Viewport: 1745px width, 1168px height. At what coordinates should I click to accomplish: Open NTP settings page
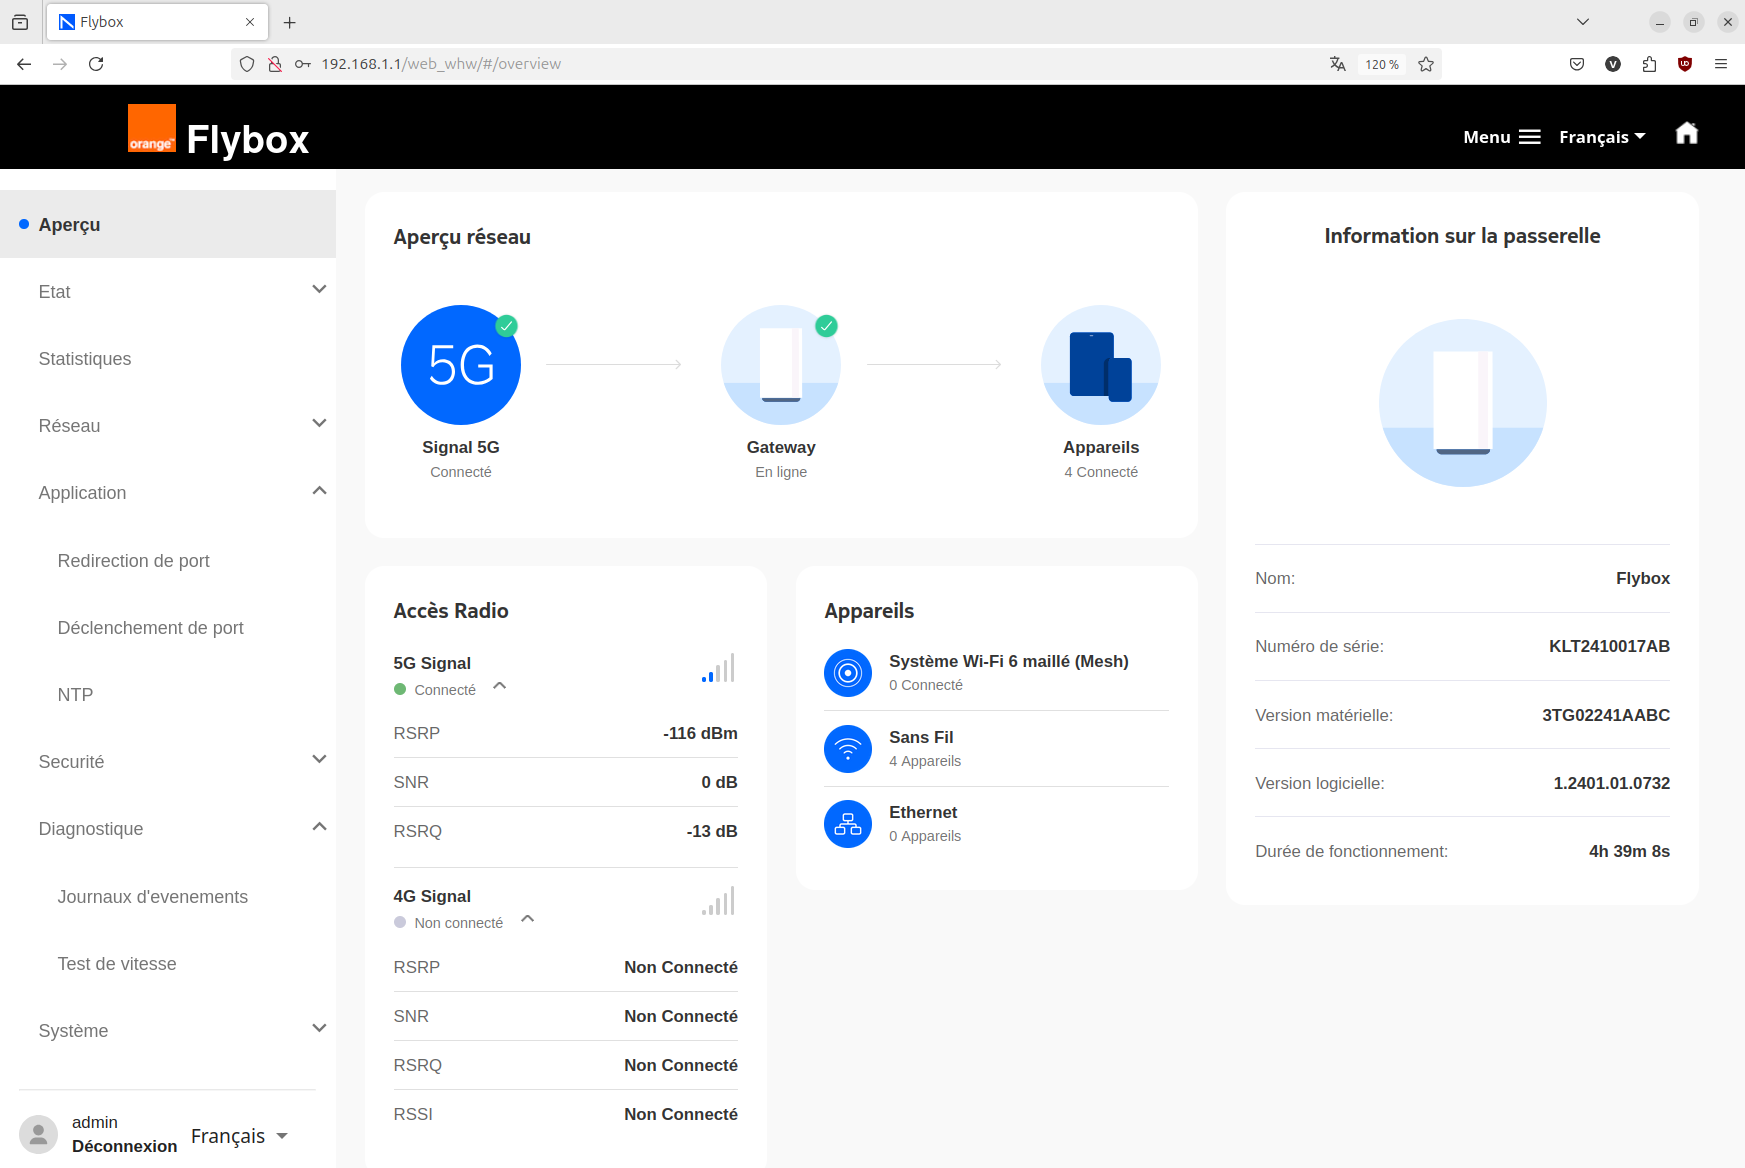pos(75,695)
